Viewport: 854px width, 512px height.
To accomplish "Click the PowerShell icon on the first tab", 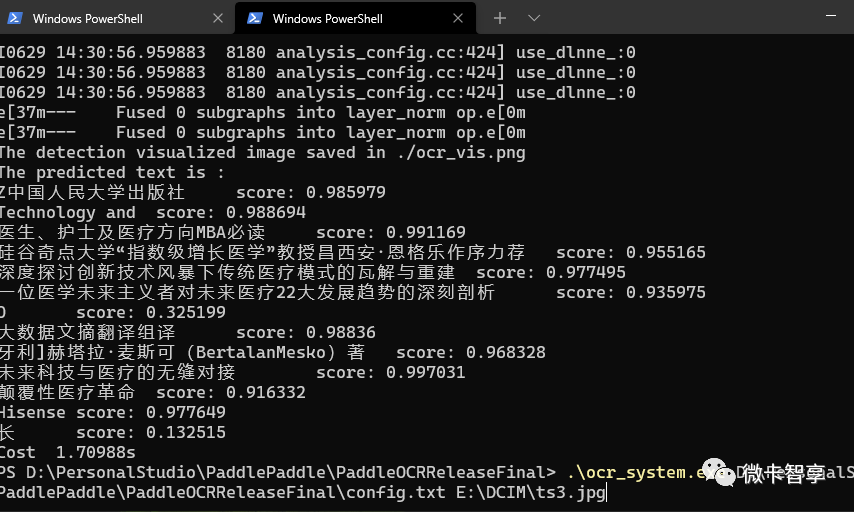I will click(15, 18).
